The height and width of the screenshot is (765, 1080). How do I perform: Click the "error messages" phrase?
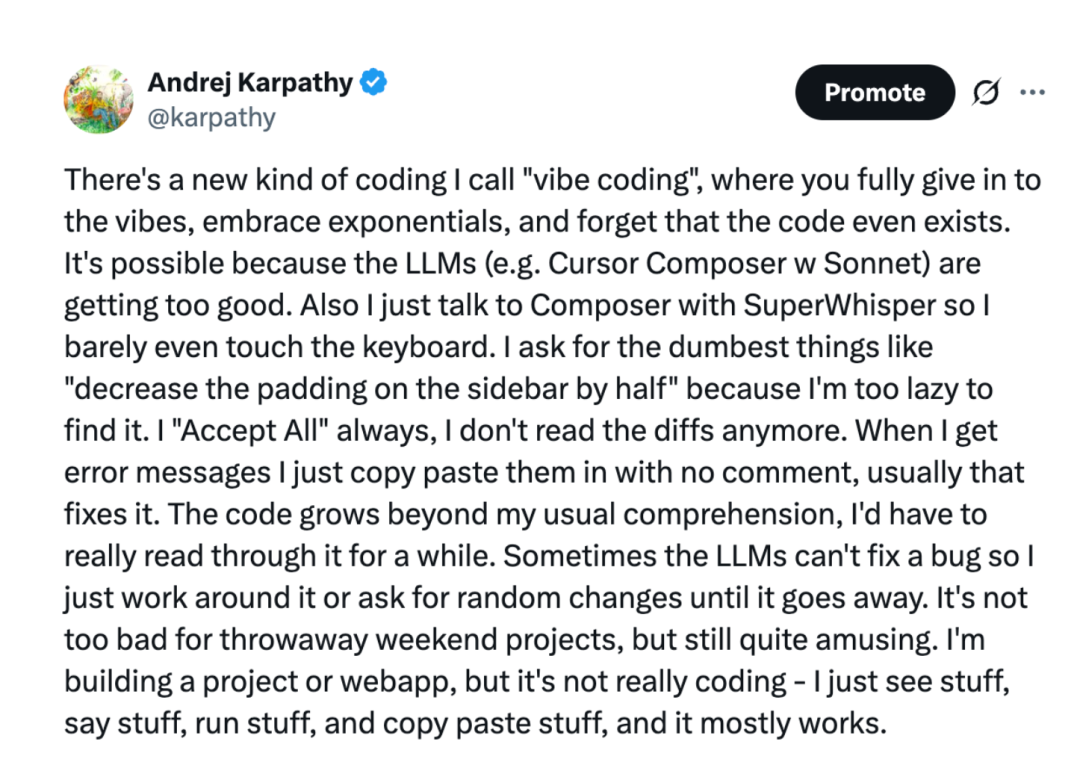[x=167, y=473]
